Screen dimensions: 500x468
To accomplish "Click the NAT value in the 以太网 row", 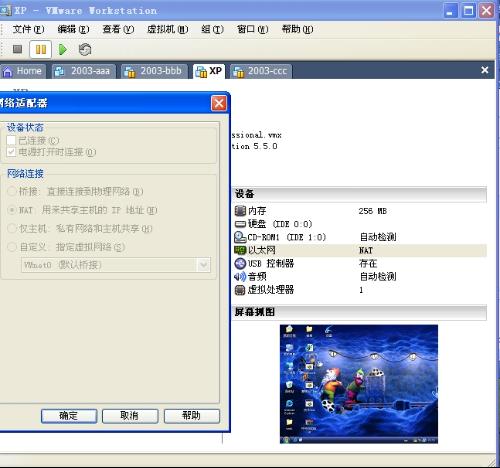I will [366, 250].
